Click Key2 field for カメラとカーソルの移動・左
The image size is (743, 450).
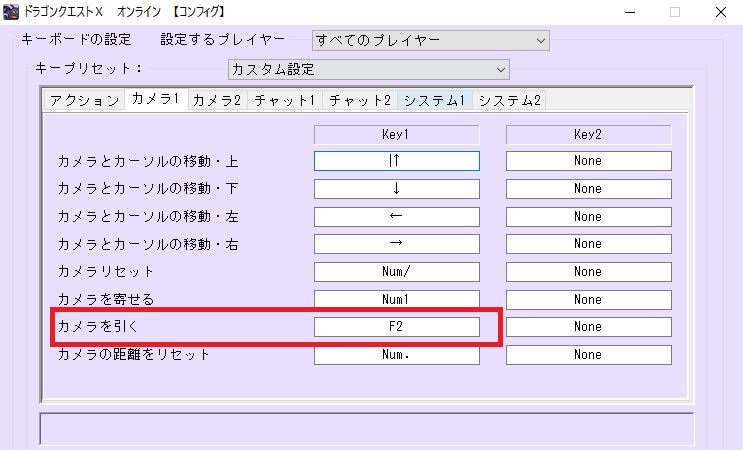[x=589, y=217]
